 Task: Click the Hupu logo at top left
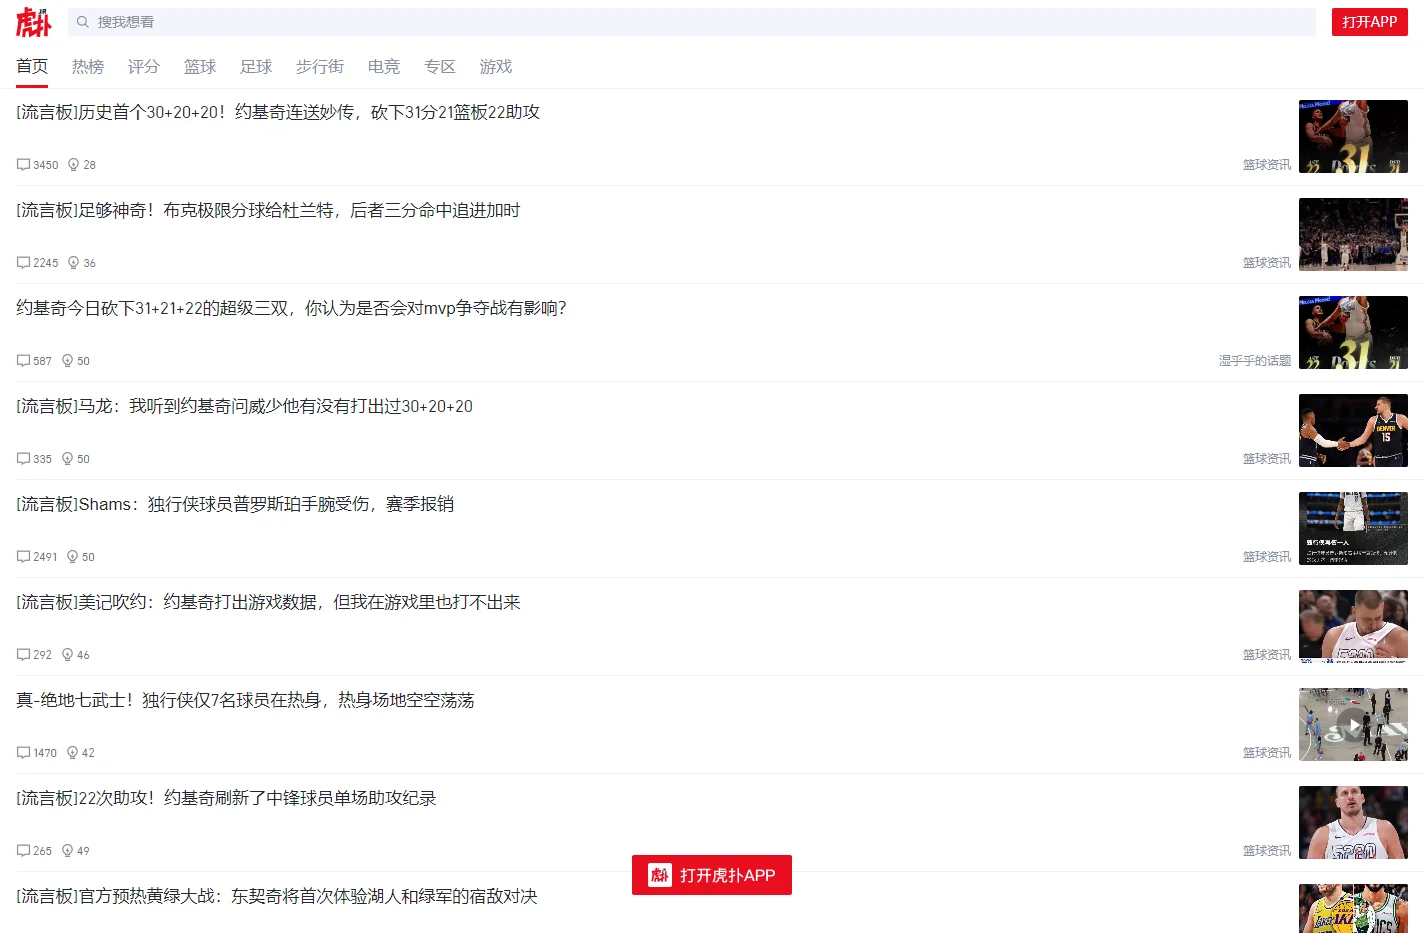33,22
